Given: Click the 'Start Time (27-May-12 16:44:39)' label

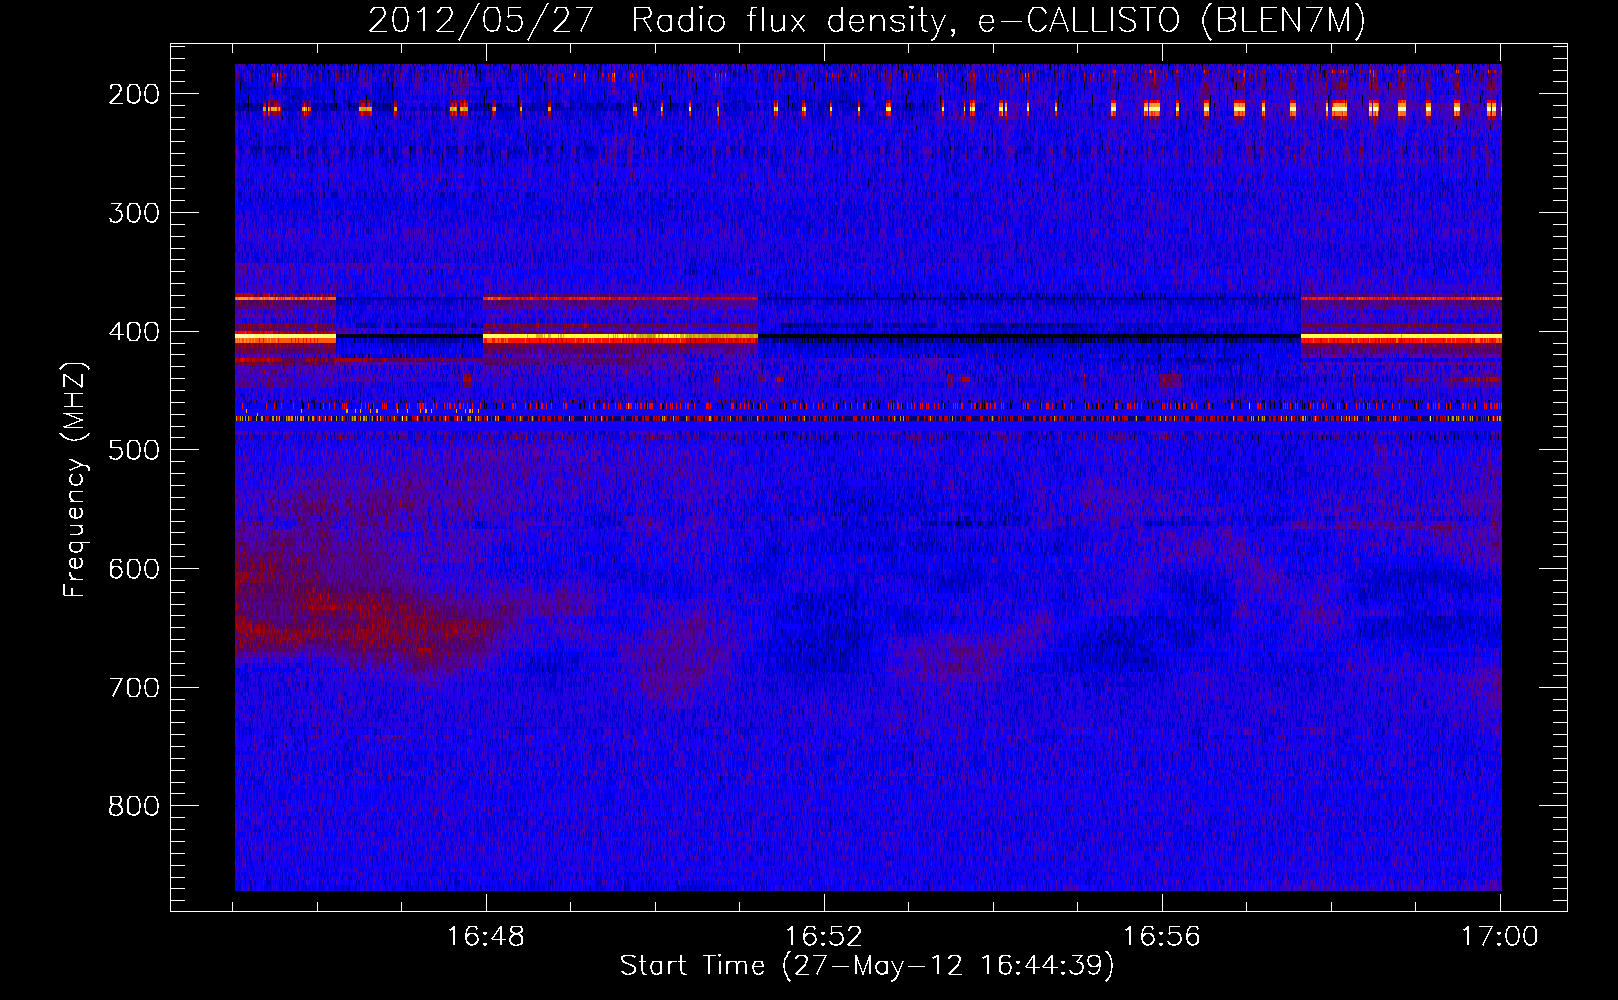Looking at the screenshot, I should pyautogui.click(x=867, y=966).
